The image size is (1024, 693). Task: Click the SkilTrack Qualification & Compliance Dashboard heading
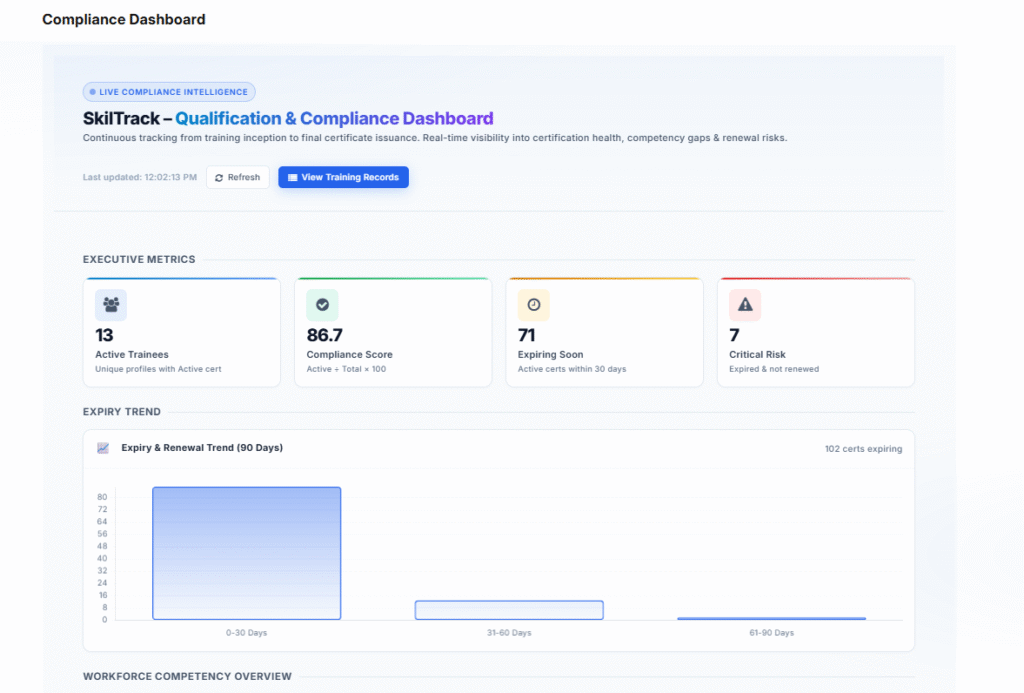[288, 118]
